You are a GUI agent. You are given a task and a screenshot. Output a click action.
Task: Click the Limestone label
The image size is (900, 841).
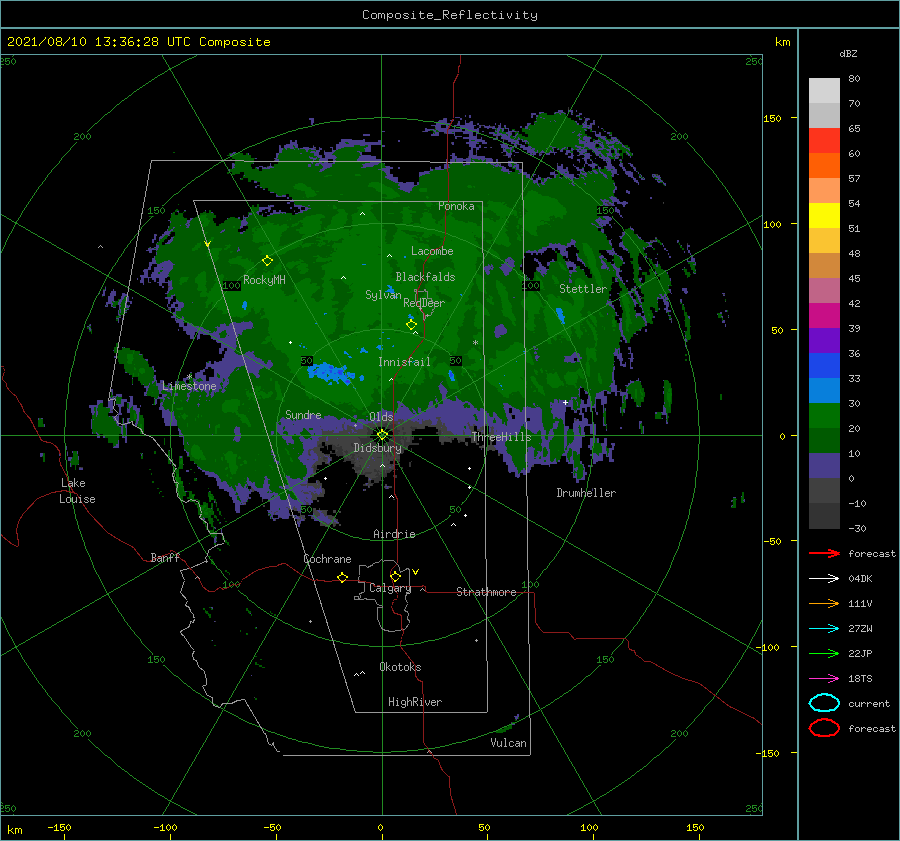[189, 386]
